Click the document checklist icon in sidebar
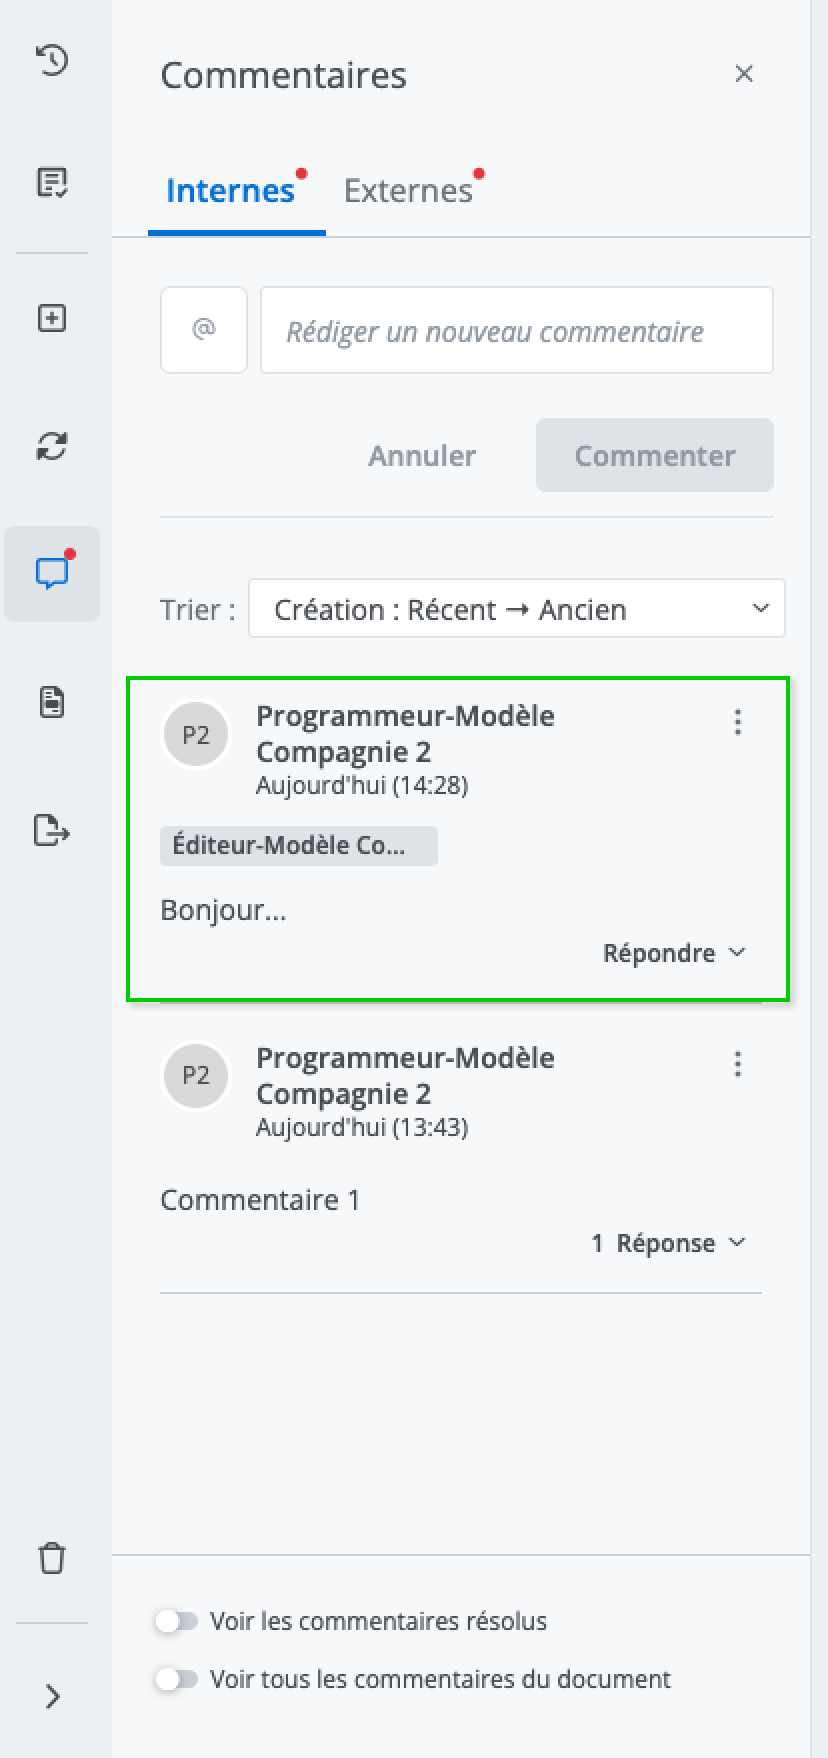The width and height of the screenshot is (828, 1758). pyautogui.click(x=52, y=183)
